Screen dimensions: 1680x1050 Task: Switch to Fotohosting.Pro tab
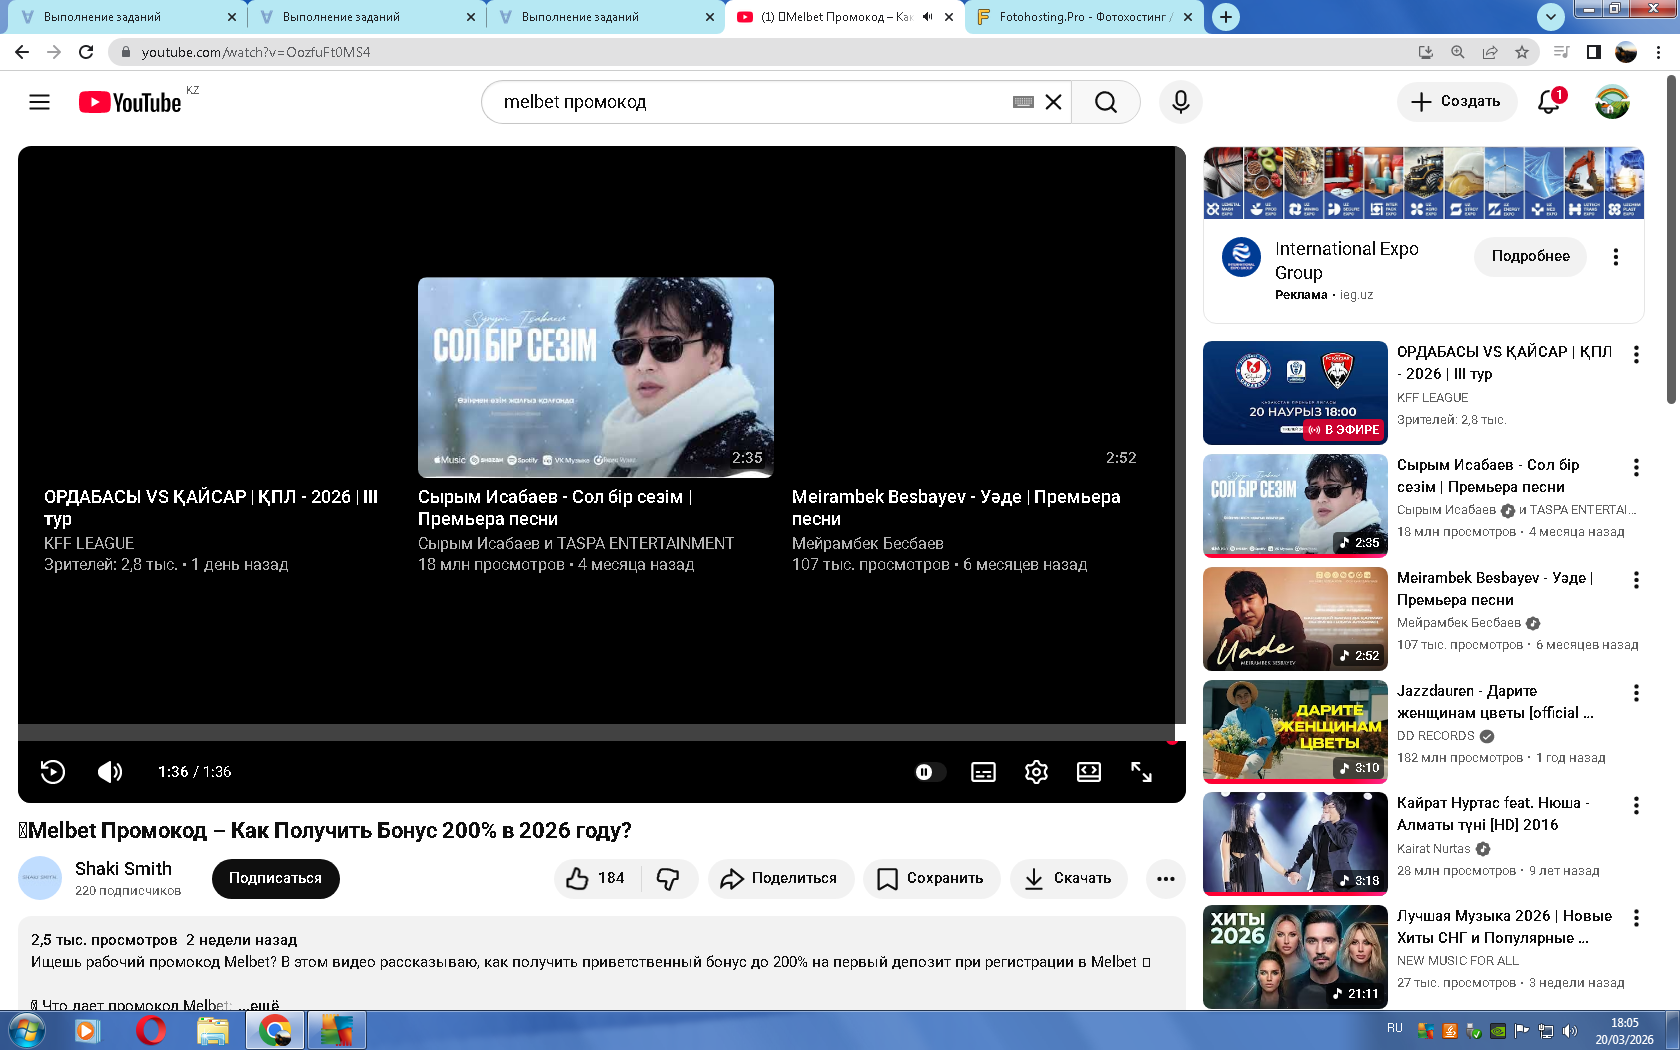coord(1085,17)
